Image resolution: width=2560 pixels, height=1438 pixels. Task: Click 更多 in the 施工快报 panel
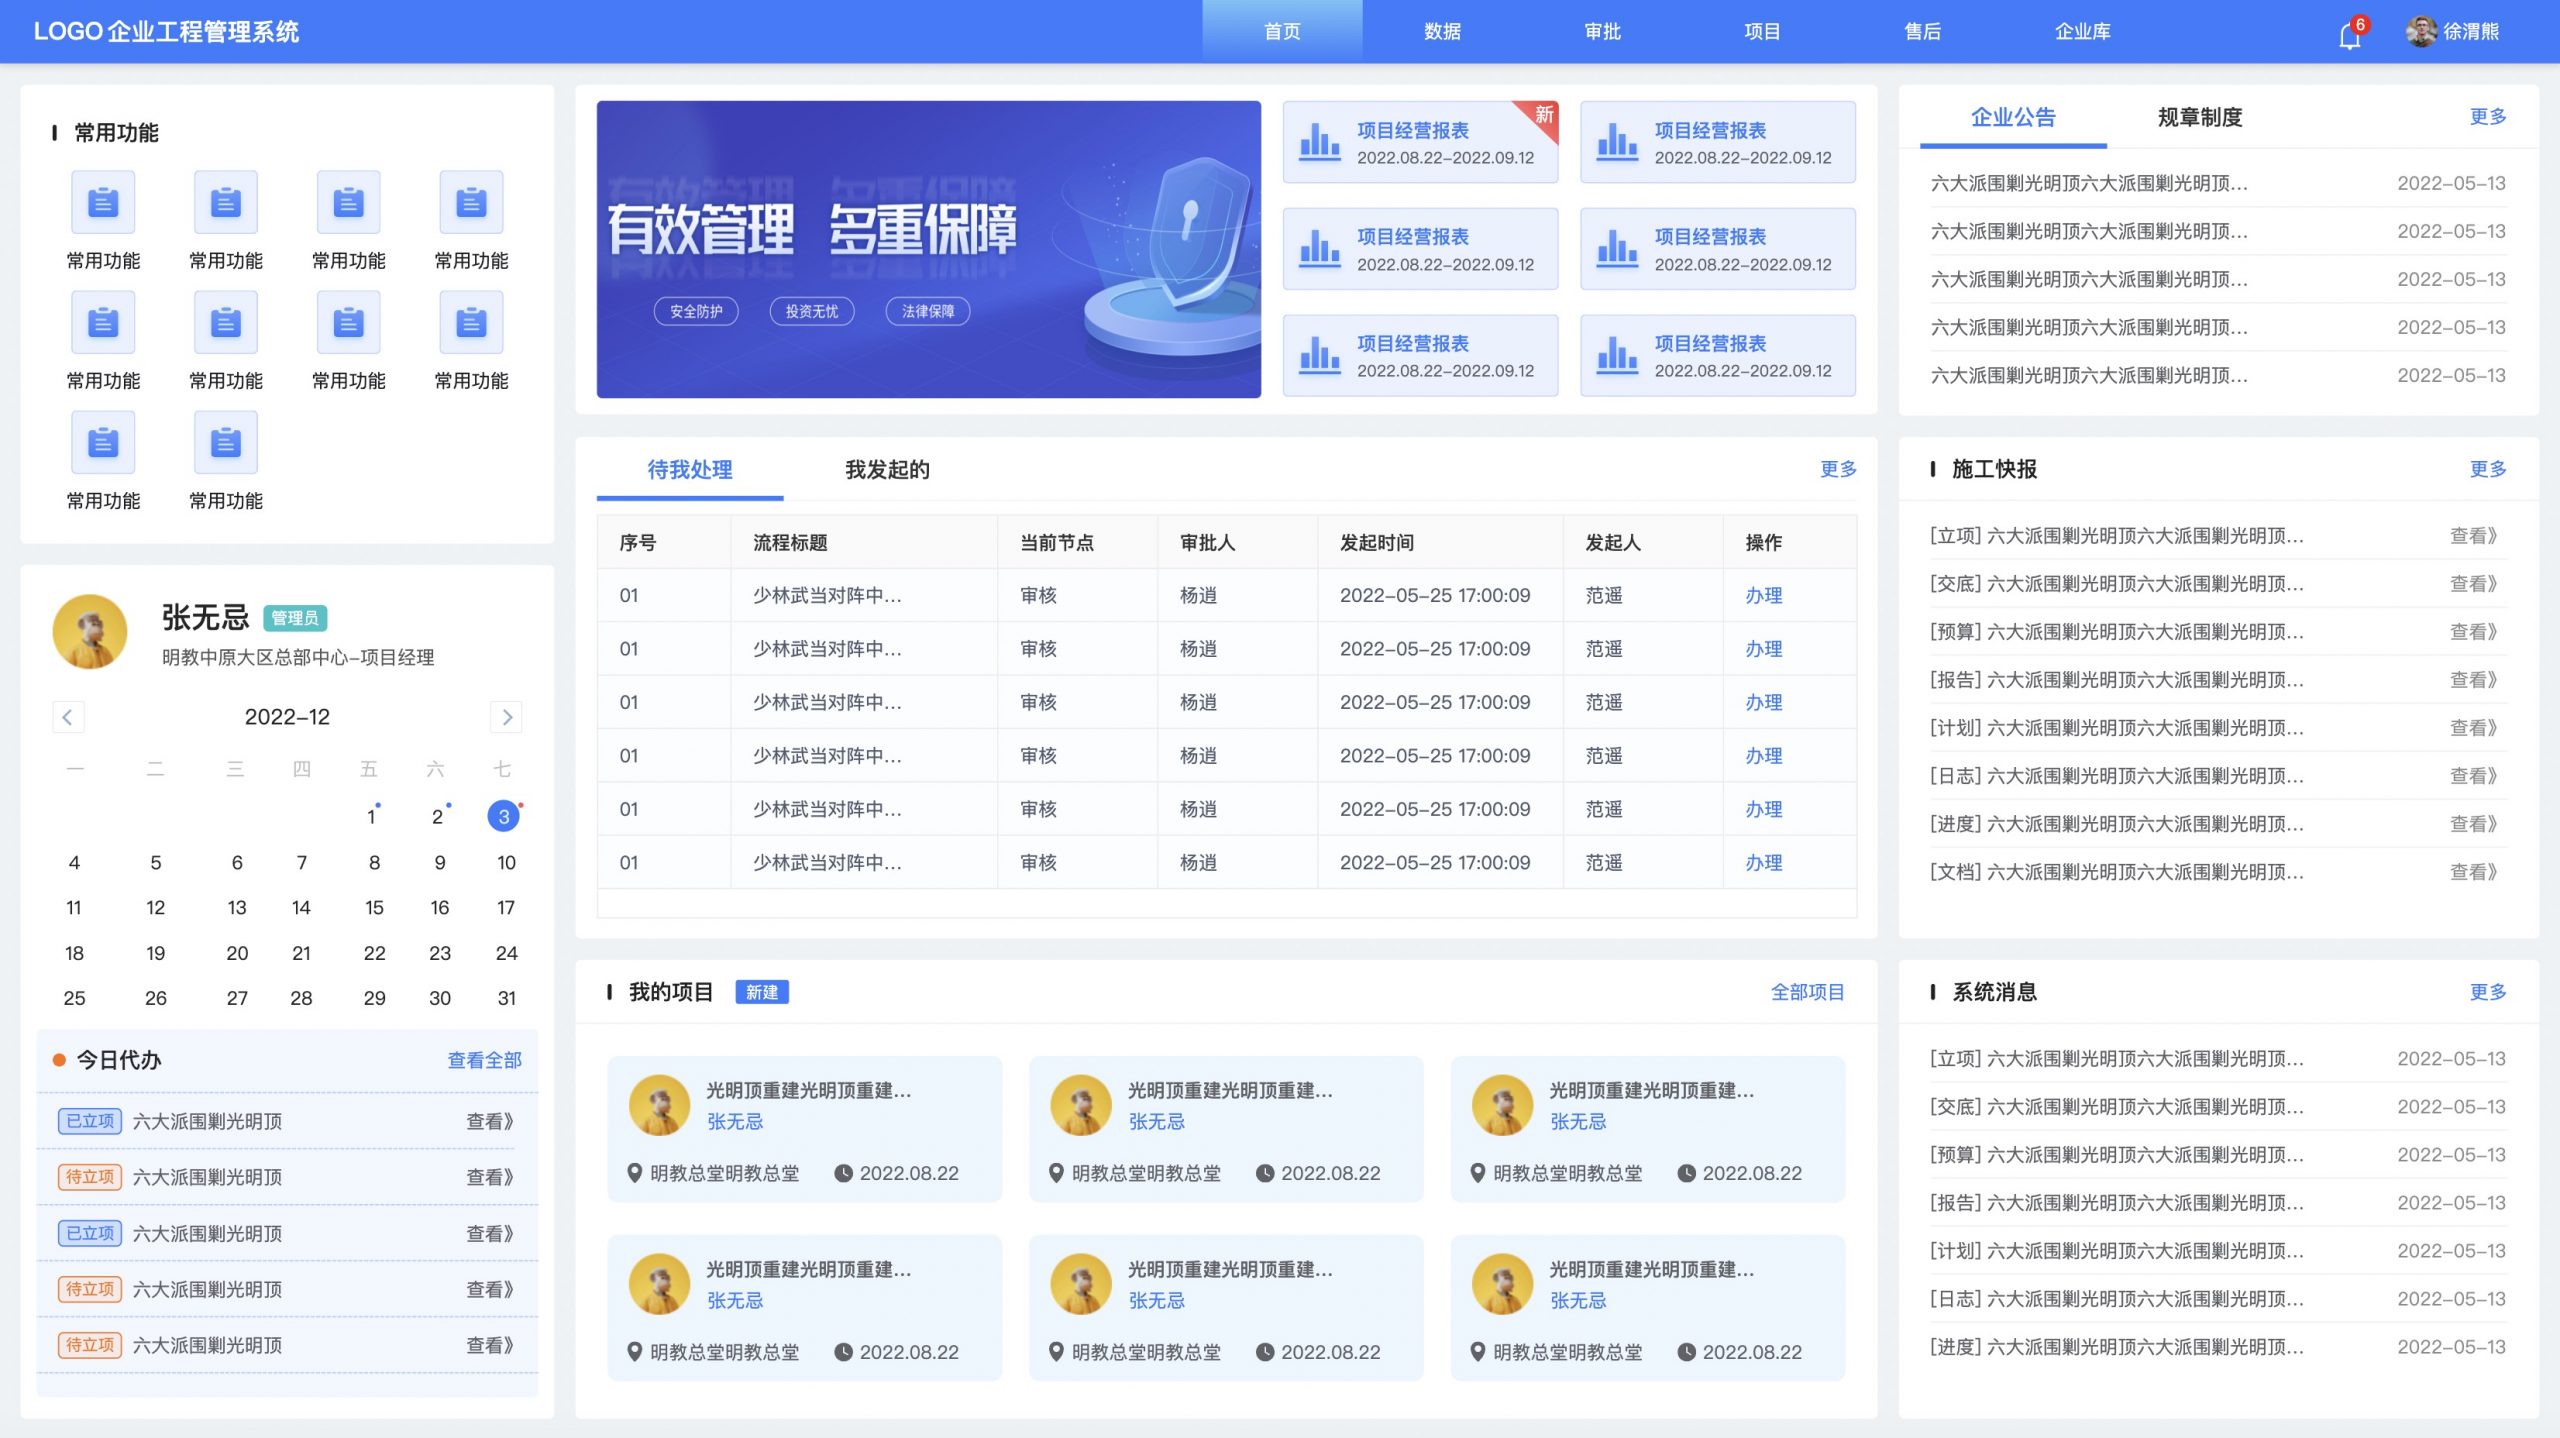pyautogui.click(x=2487, y=469)
